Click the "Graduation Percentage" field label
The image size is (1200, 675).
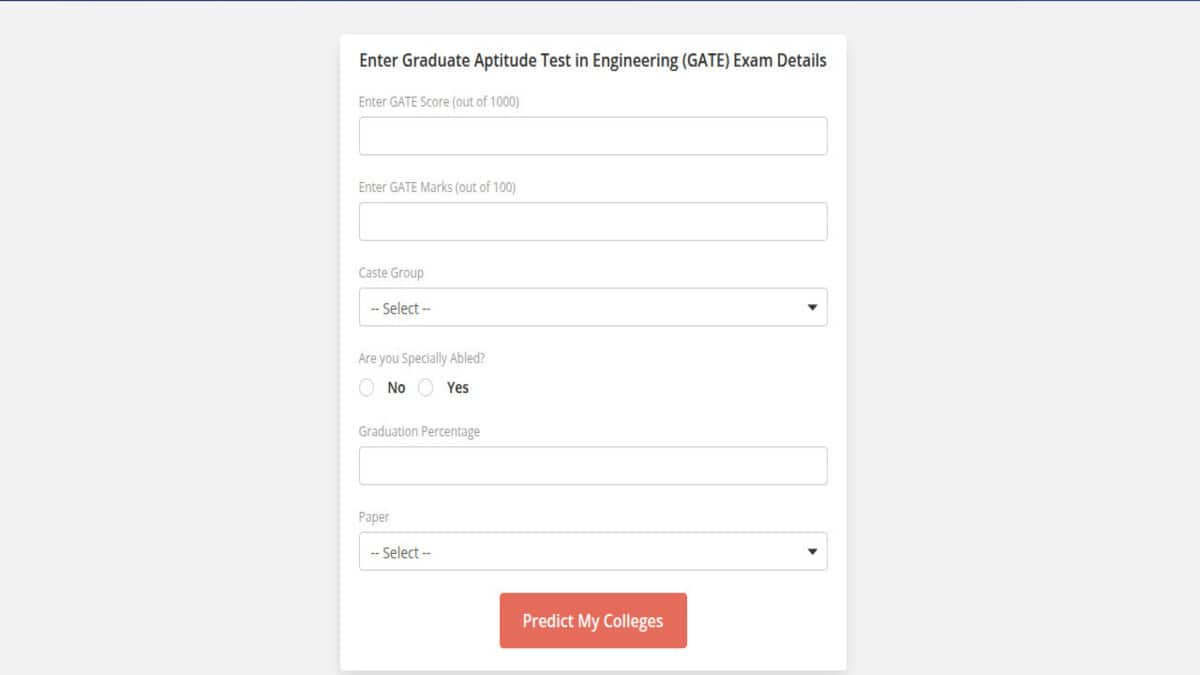(419, 432)
